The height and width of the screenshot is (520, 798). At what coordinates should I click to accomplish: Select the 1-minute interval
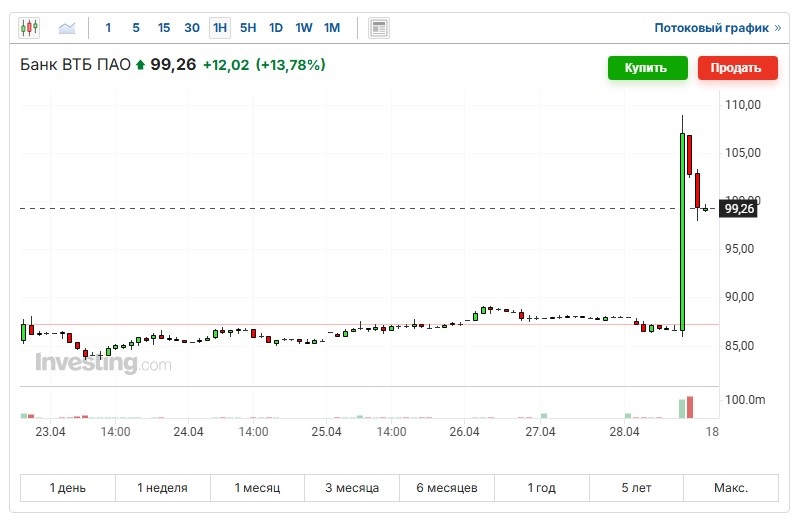108,28
